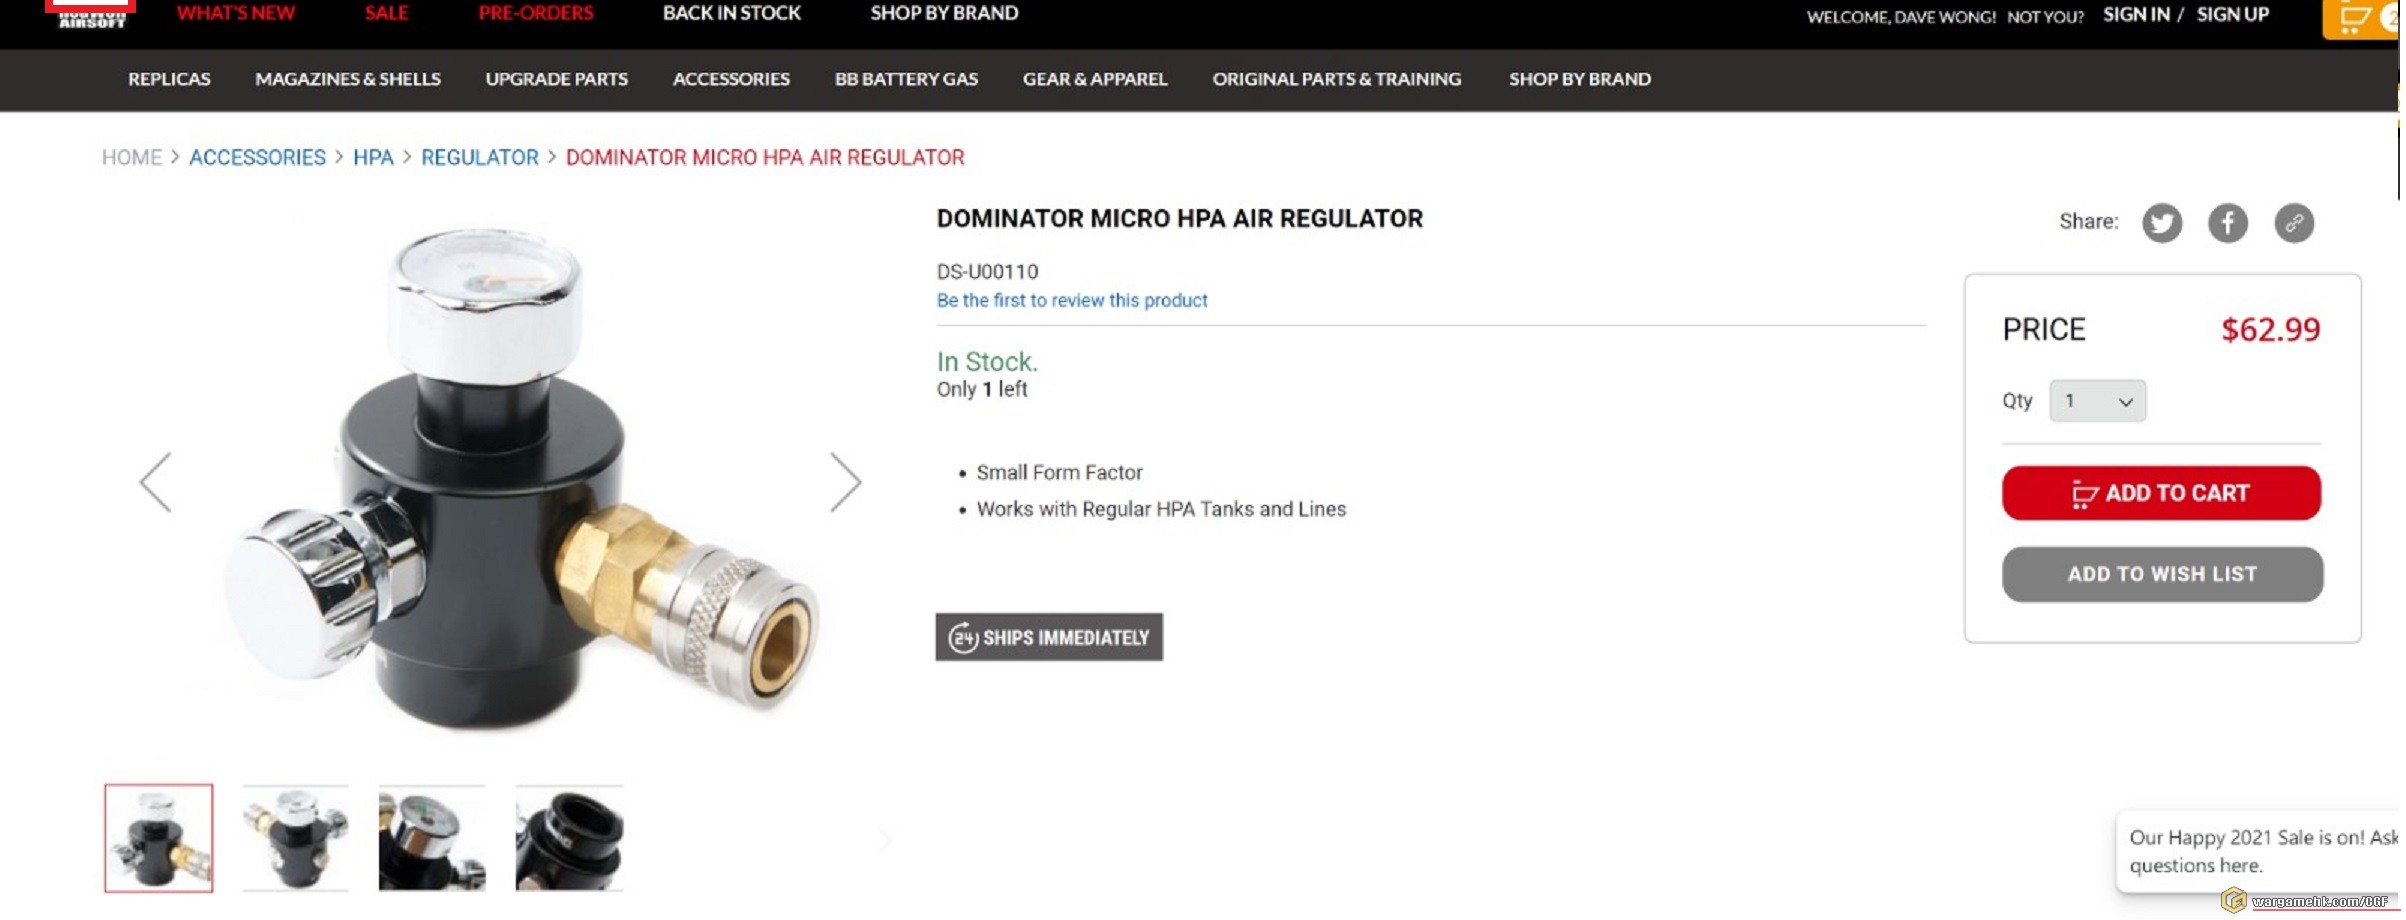Select the second product thumbnail

(x=295, y=838)
